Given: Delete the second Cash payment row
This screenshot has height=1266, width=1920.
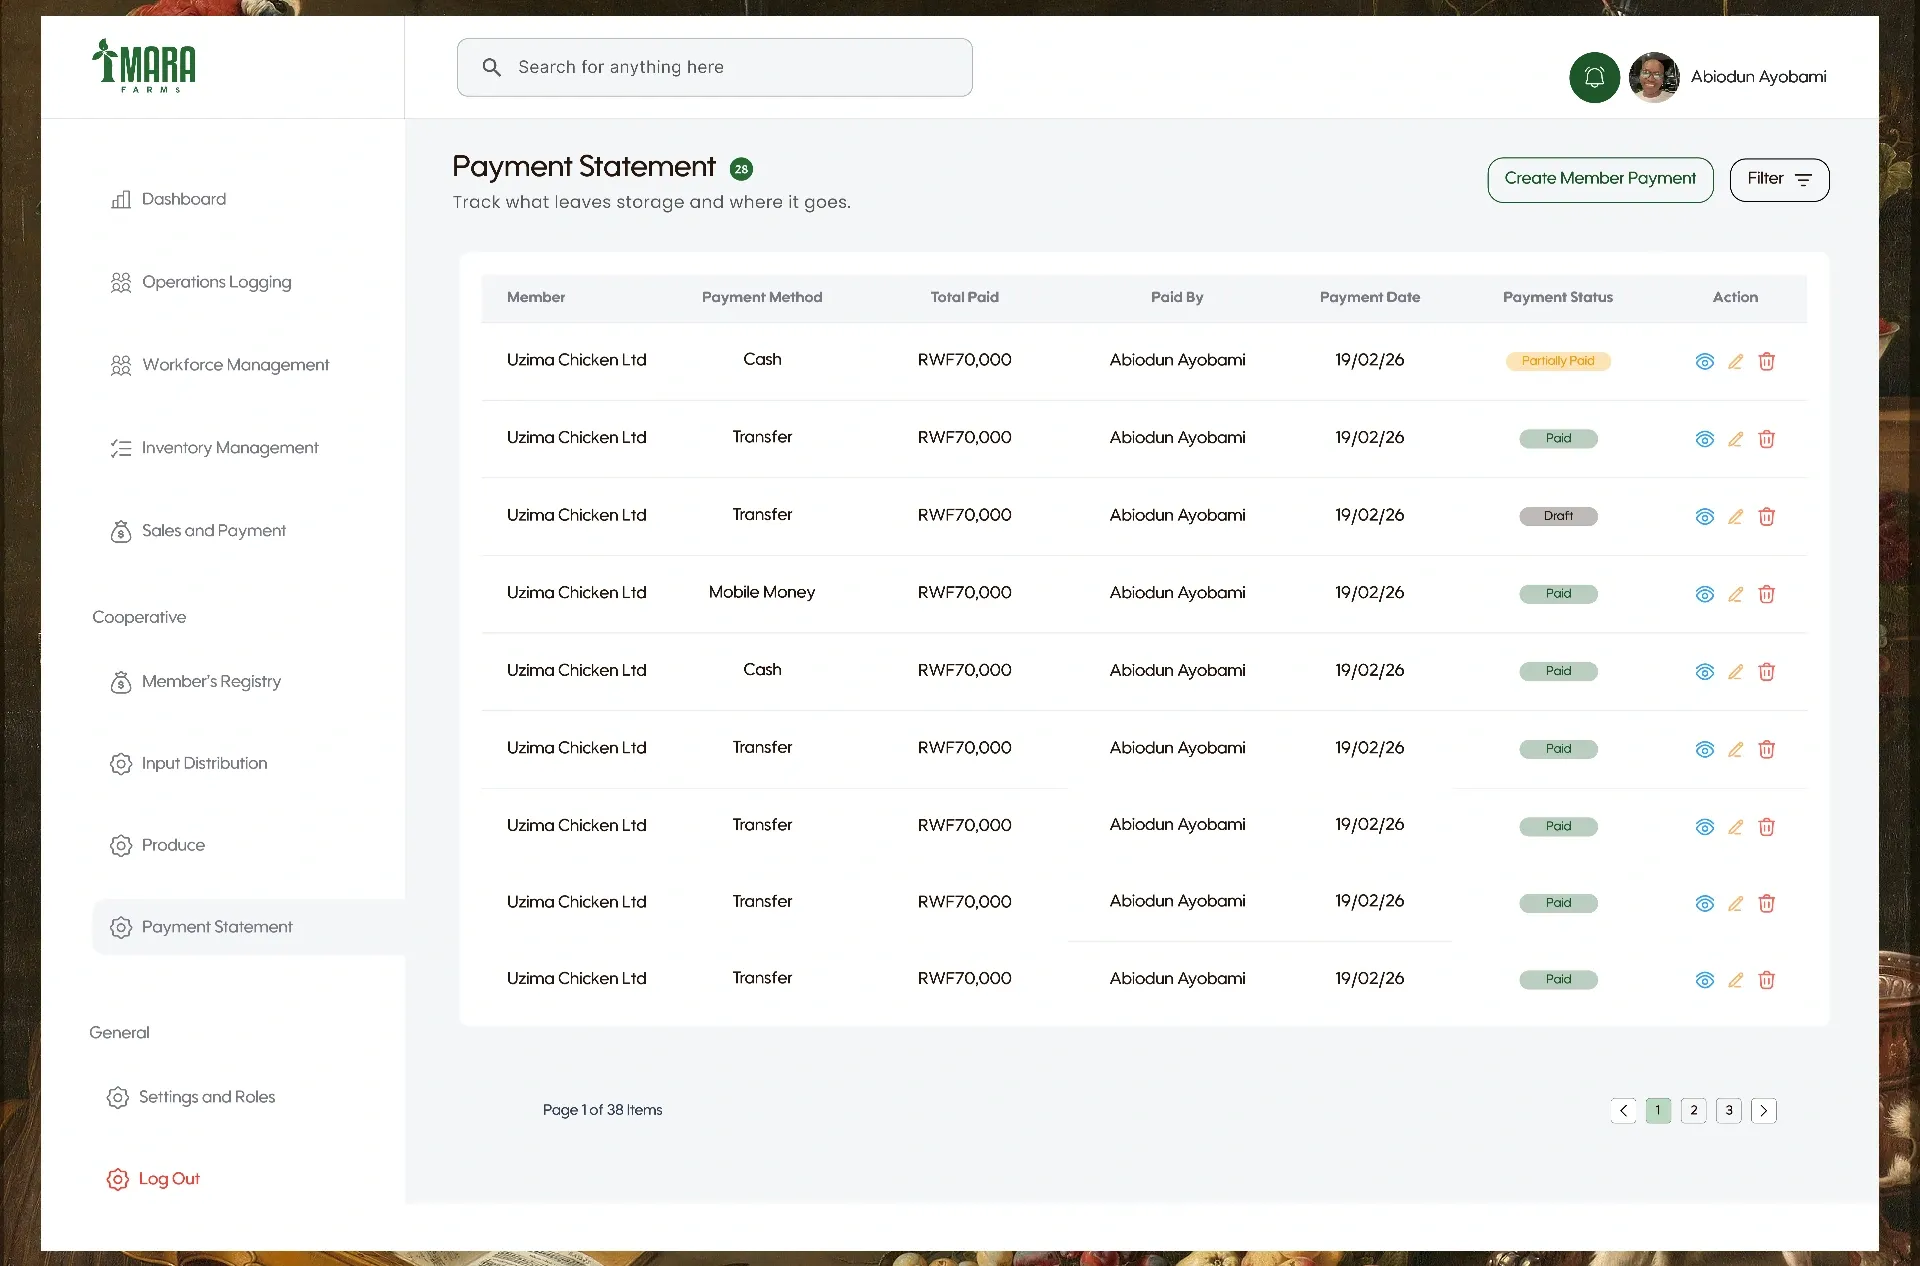Looking at the screenshot, I should tap(1766, 672).
